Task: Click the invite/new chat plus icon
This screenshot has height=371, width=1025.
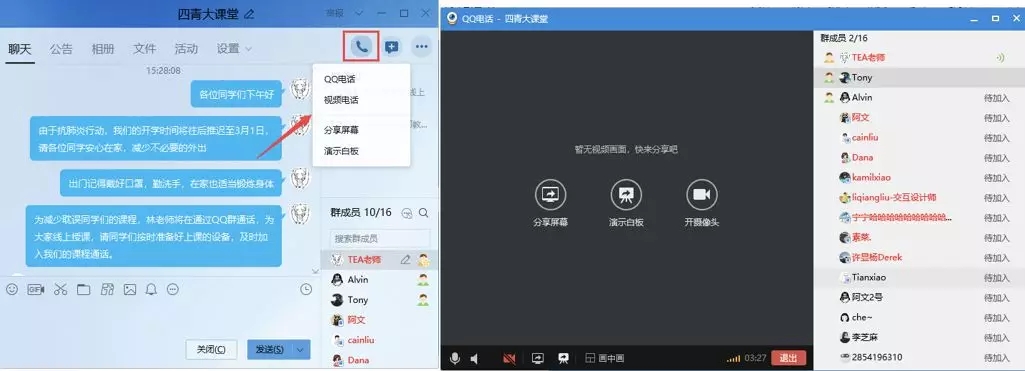Action: [392, 46]
